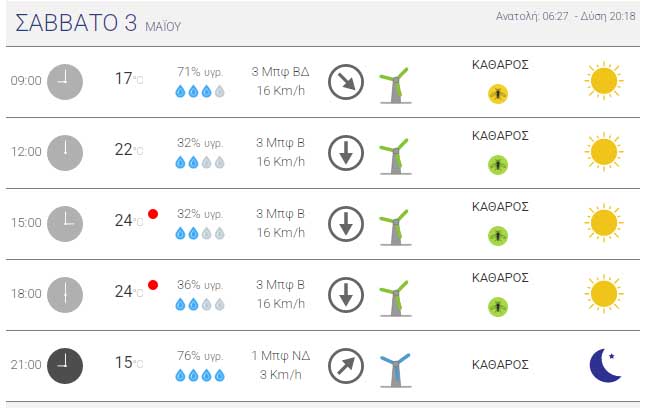Click the green mosquito icon at 12:00
The width and height of the screenshot is (650, 408).
[498, 165]
